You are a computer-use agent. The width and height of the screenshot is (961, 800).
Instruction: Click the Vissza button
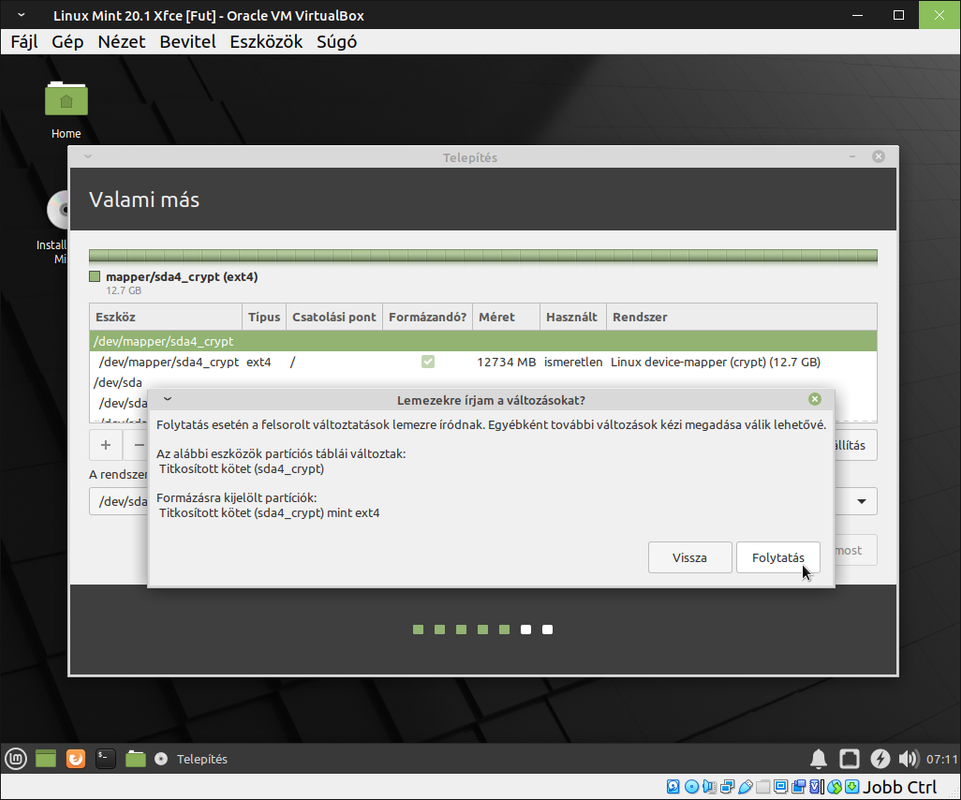689,557
